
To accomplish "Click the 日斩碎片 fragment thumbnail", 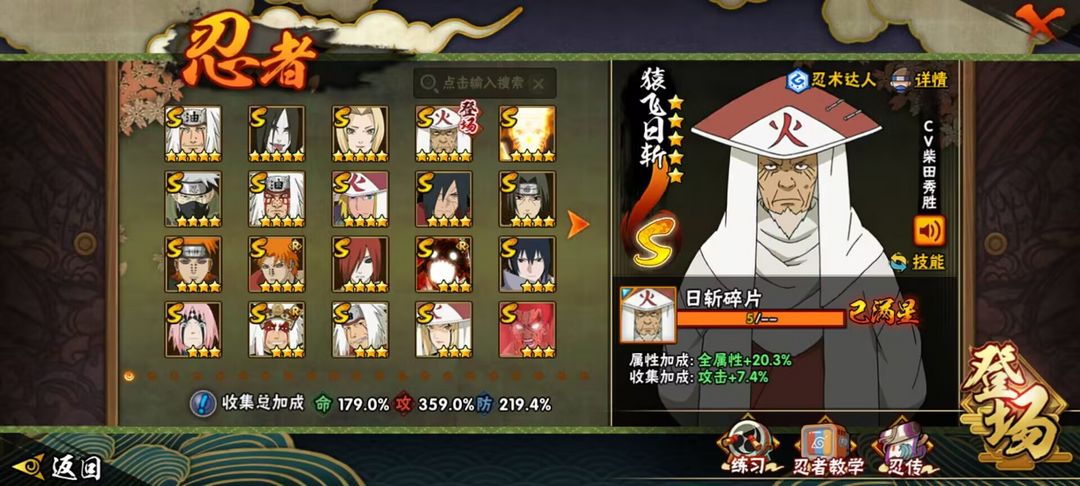I will click(647, 315).
